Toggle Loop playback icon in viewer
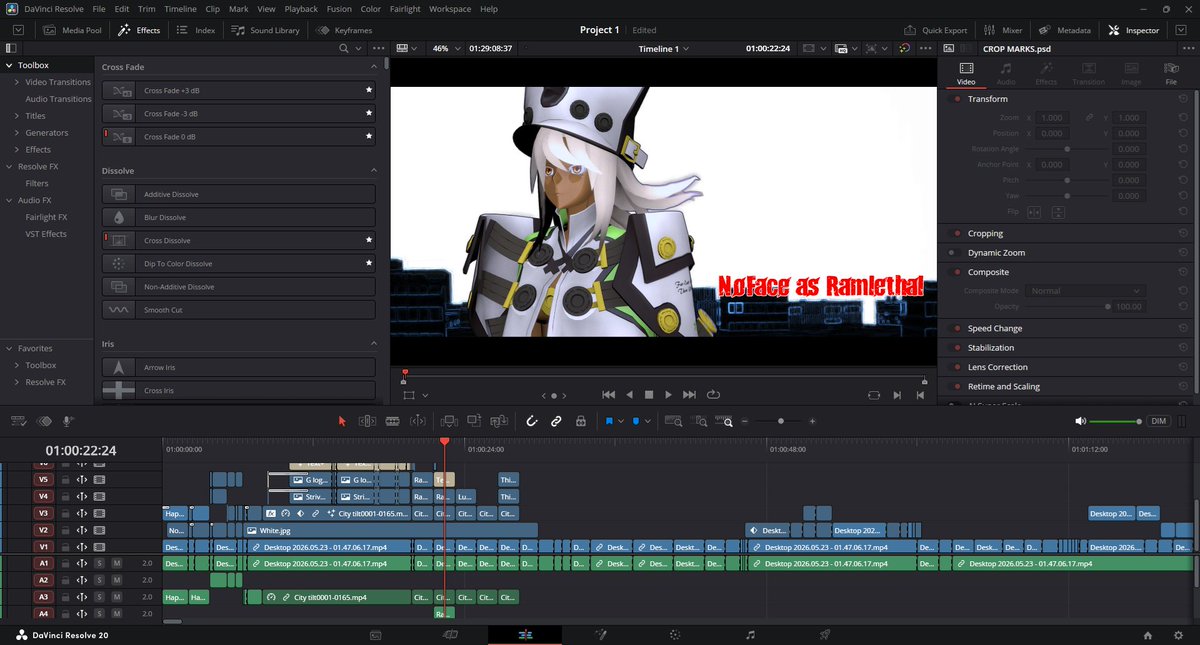 (x=713, y=395)
